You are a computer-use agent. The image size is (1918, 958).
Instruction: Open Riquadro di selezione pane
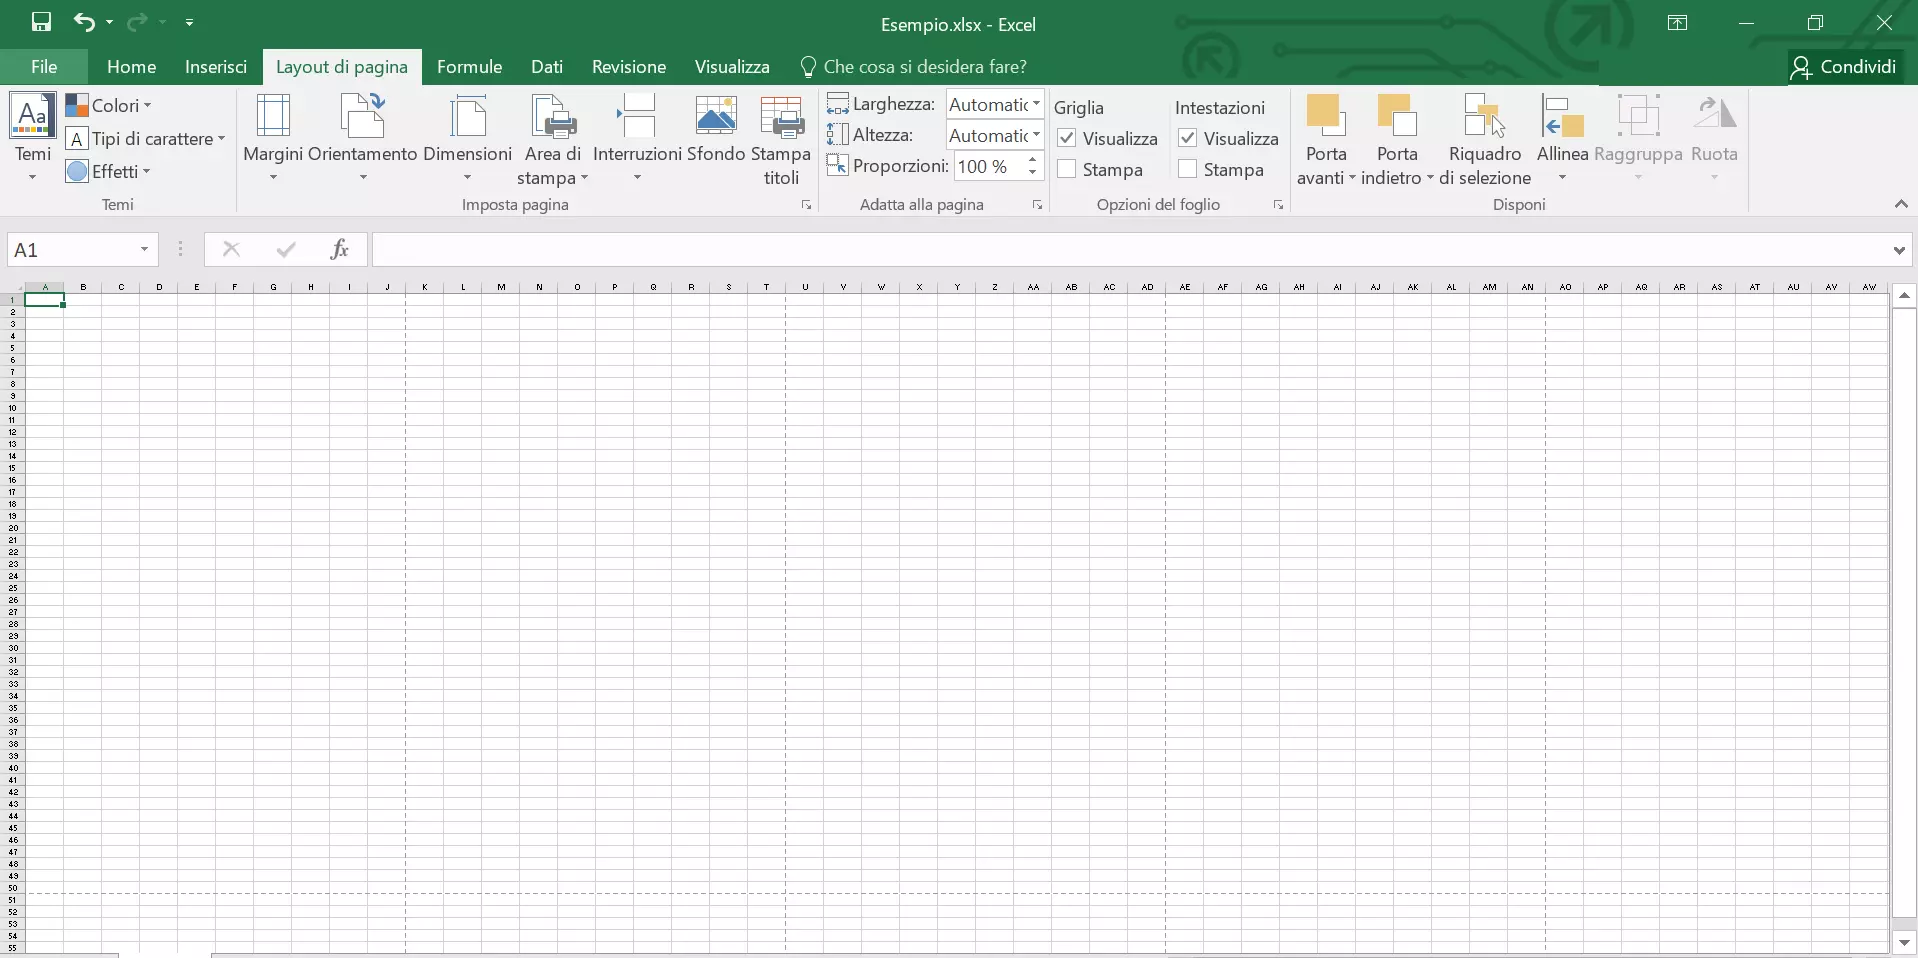[1484, 138]
